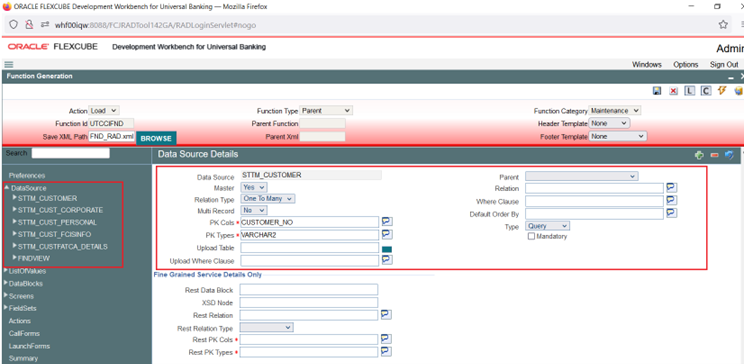The image size is (744, 364).
Task: Expand the ListOfValues tree node
Action: (x=6, y=271)
